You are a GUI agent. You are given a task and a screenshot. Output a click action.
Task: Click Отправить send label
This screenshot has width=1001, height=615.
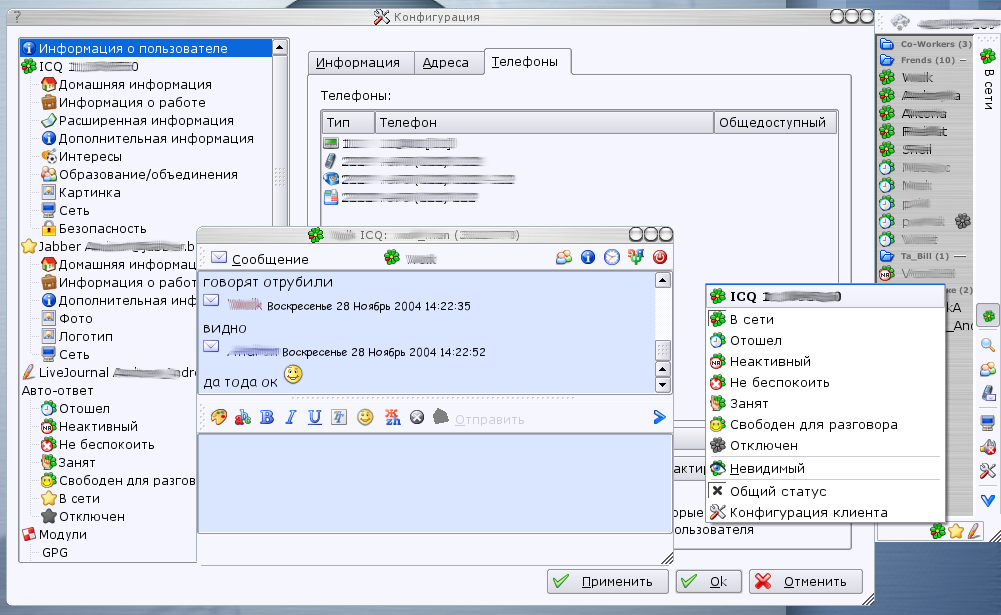[490, 420]
